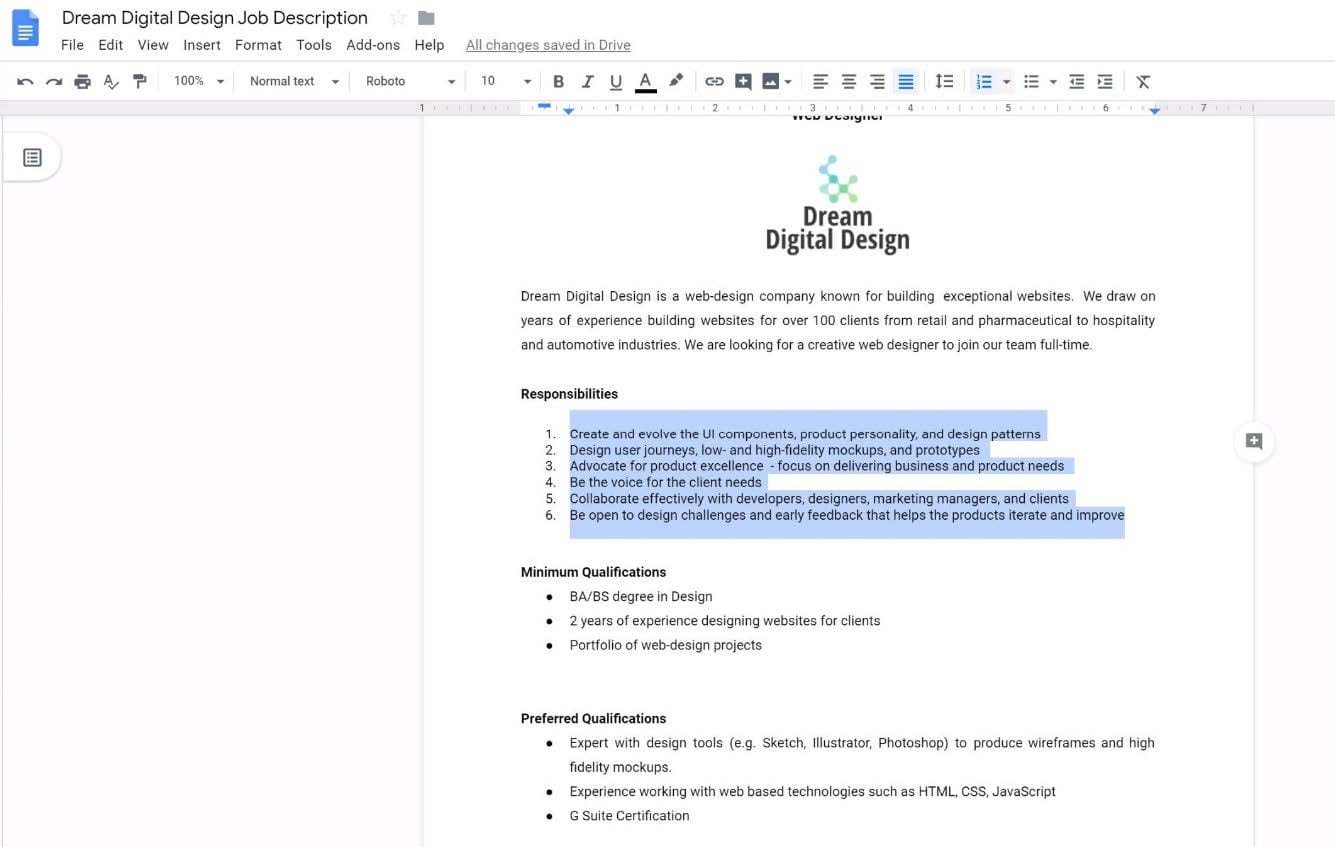Insert a link using chain icon
The image size is (1335, 847).
pyautogui.click(x=714, y=81)
